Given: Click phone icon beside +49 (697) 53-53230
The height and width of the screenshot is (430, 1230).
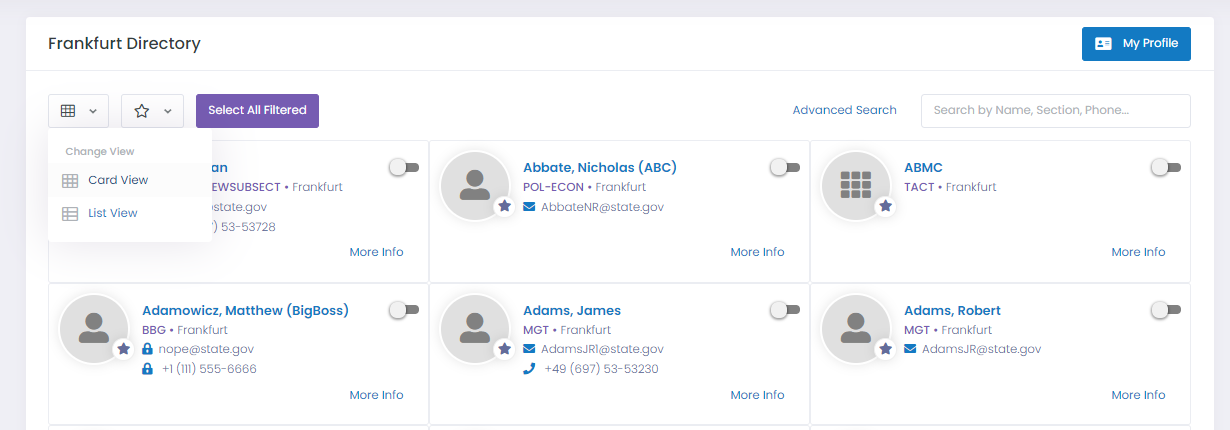Looking at the screenshot, I should pyautogui.click(x=529, y=369).
